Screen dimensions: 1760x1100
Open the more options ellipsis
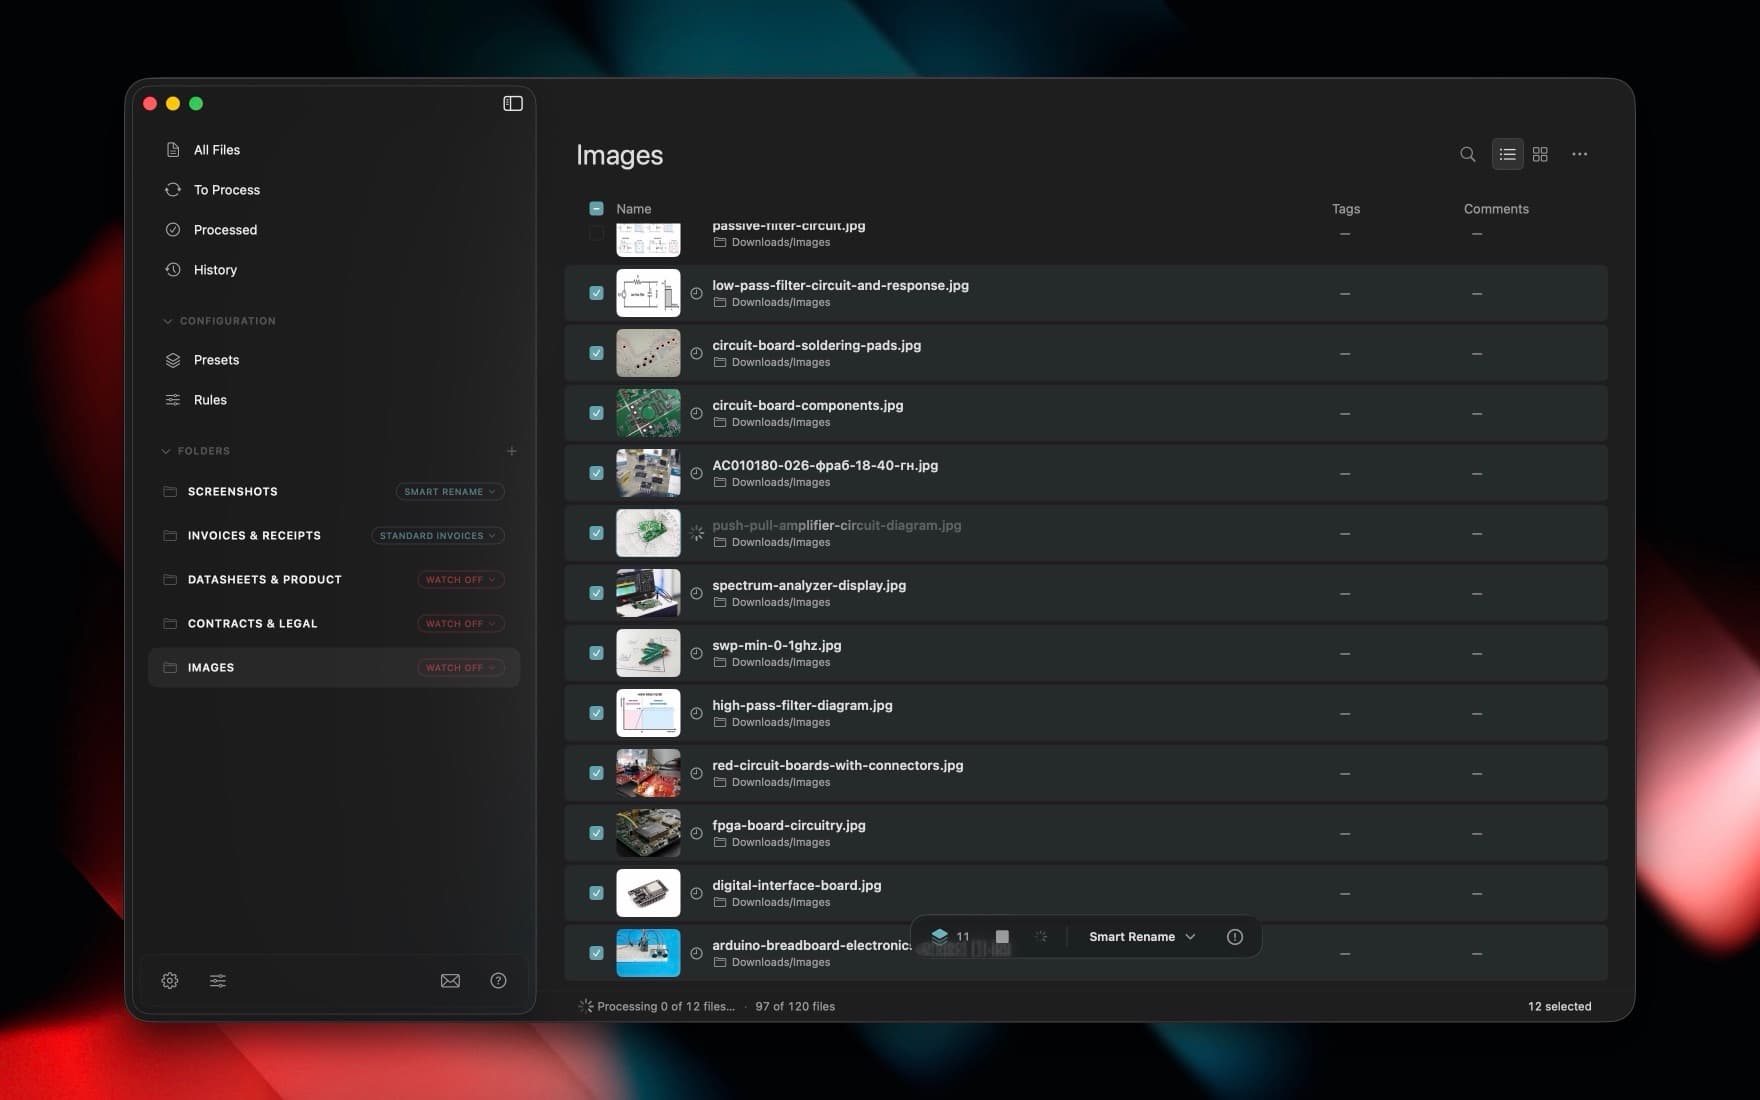point(1579,154)
